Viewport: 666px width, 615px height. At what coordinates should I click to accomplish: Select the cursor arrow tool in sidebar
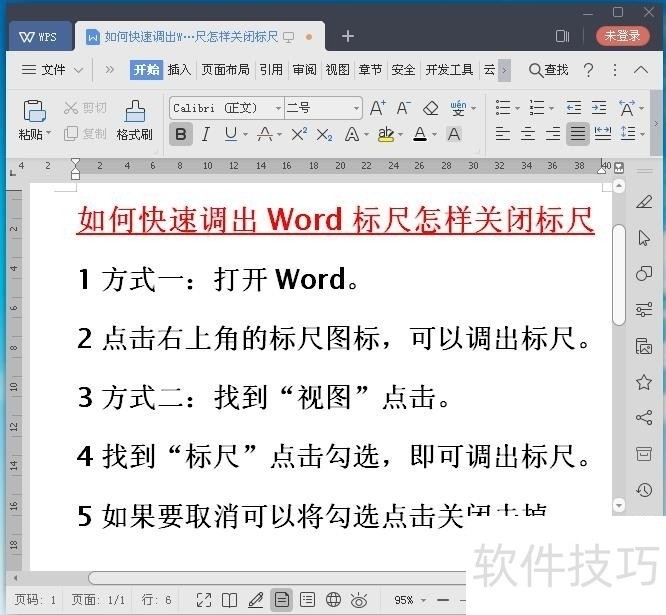tap(644, 238)
